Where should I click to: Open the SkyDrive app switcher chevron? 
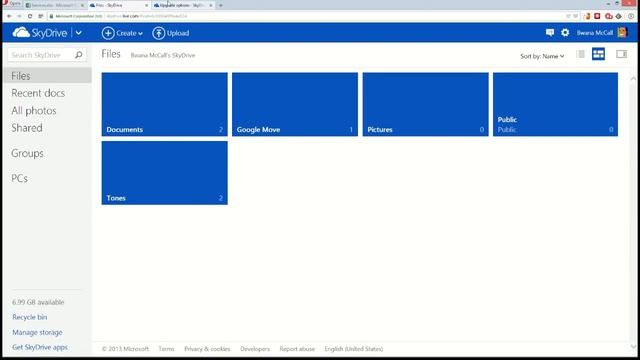79,33
